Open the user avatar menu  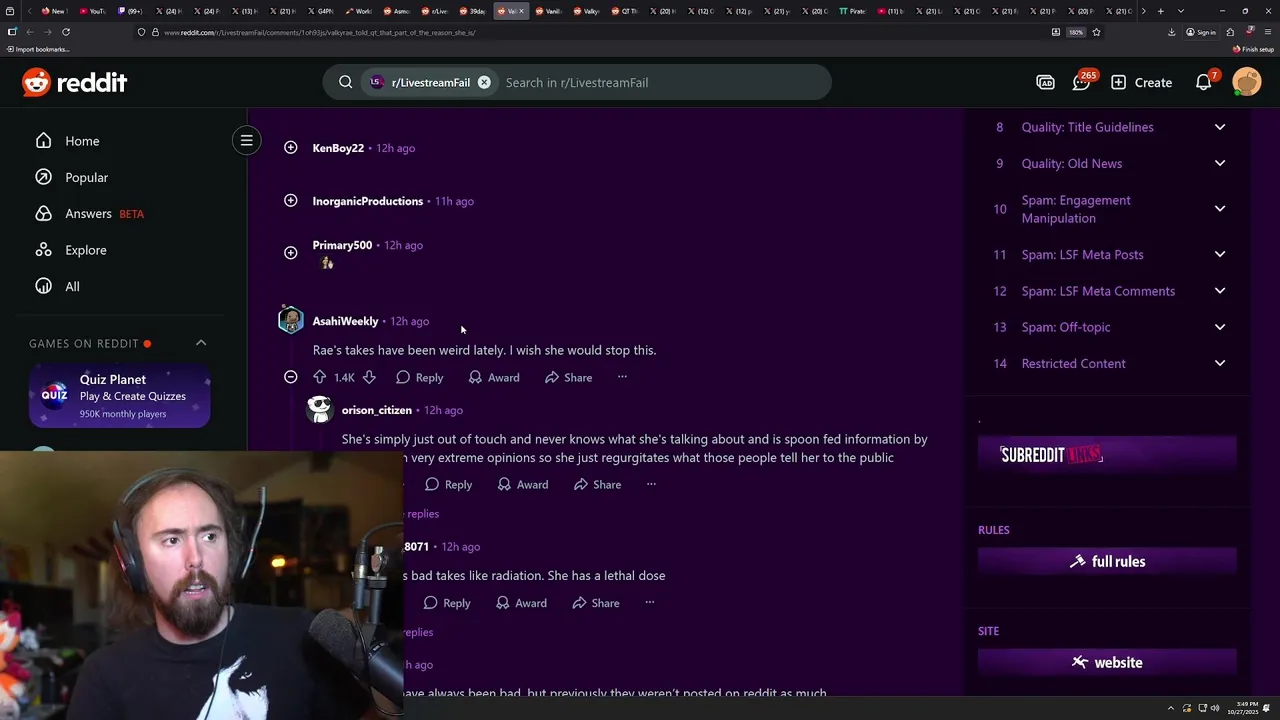point(1247,82)
